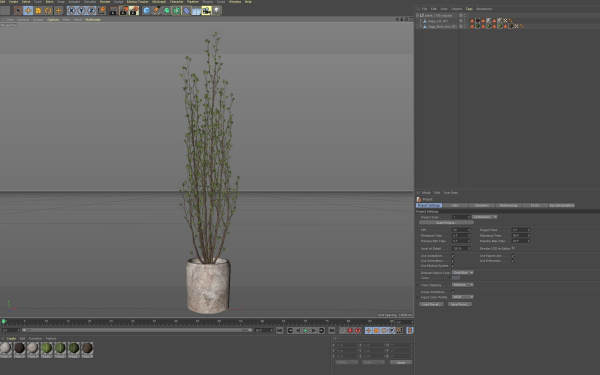The height and width of the screenshot is (375, 600).
Task: Switch to the Info tab
Action: pos(455,205)
